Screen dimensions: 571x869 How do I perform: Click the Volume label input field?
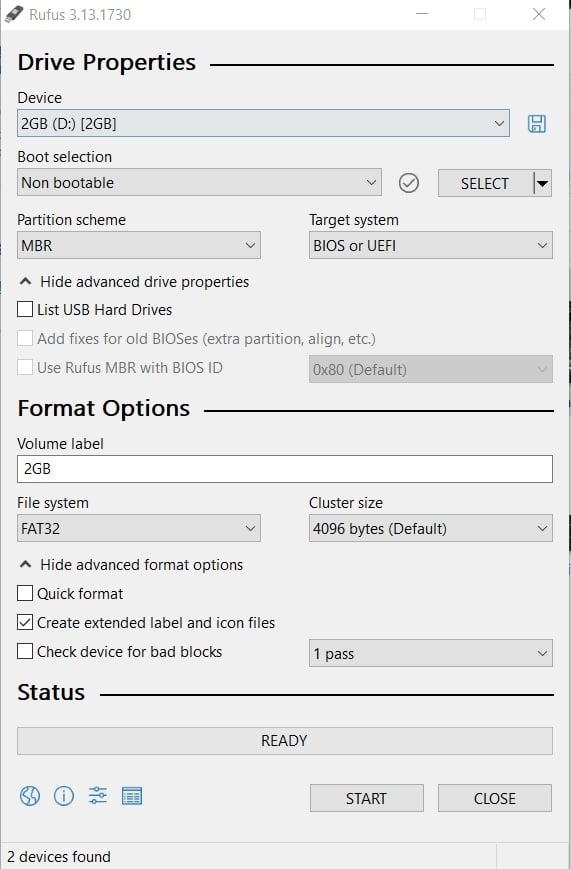click(x=285, y=469)
